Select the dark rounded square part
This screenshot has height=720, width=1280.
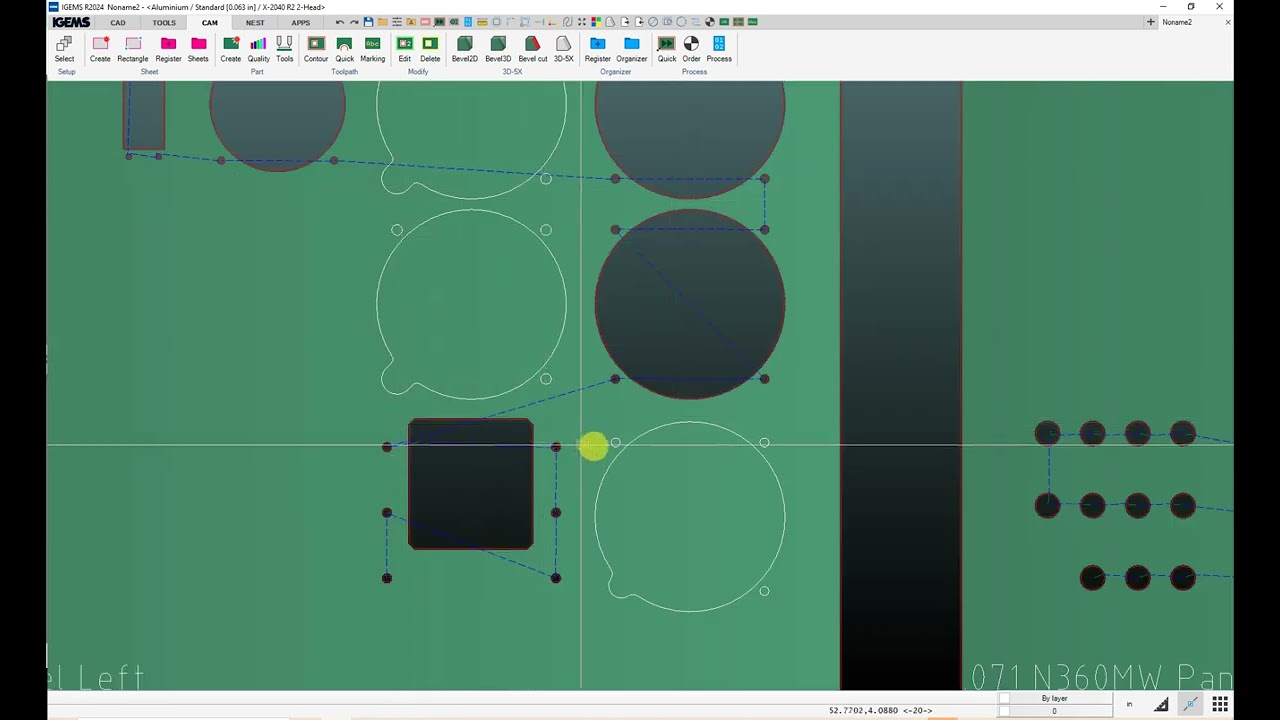tap(471, 484)
